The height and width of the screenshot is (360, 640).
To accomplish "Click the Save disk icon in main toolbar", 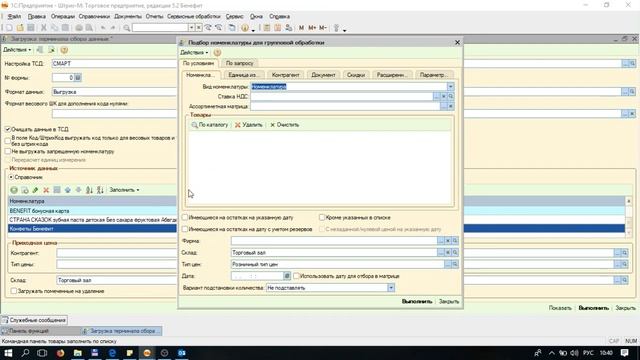I will (x=31, y=28).
